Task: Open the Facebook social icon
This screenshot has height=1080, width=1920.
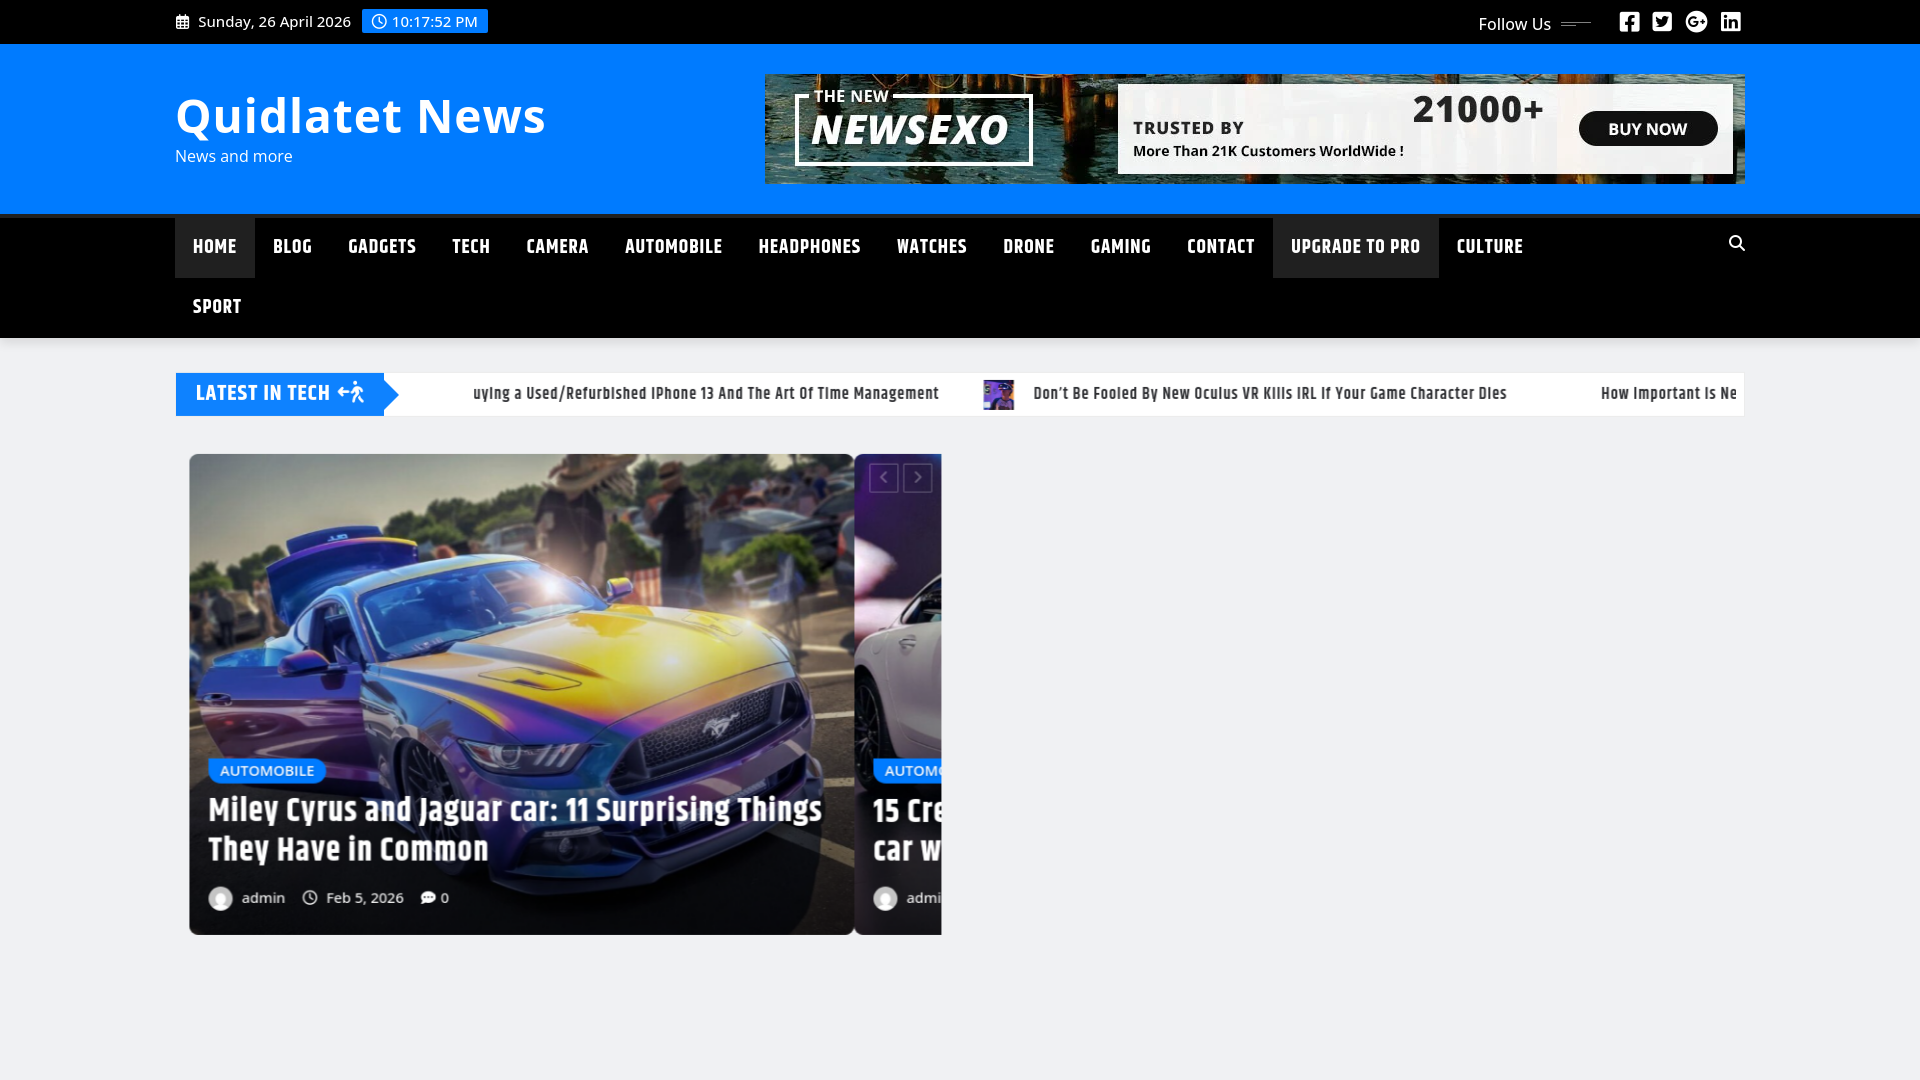Action: point(1629,22)
